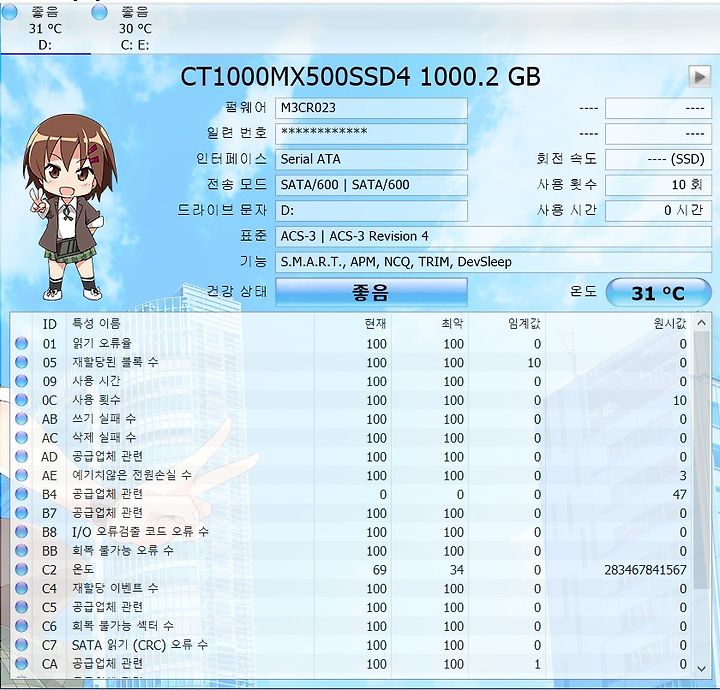Screen dimensions: 720x690
Task: Click the status icon of row AD
Action: 21,456
